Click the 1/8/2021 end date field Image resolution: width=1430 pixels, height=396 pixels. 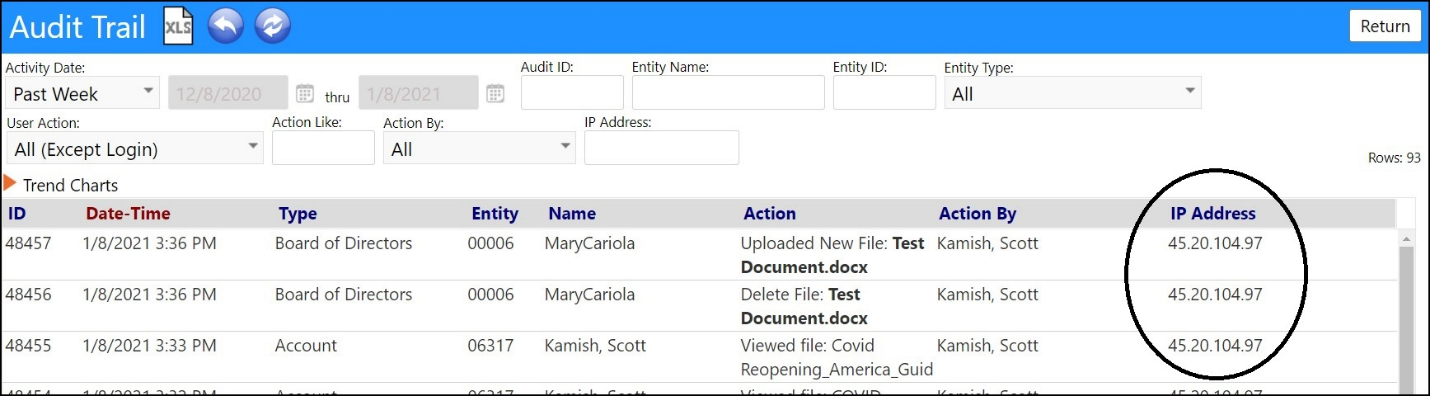pos(418,94)
